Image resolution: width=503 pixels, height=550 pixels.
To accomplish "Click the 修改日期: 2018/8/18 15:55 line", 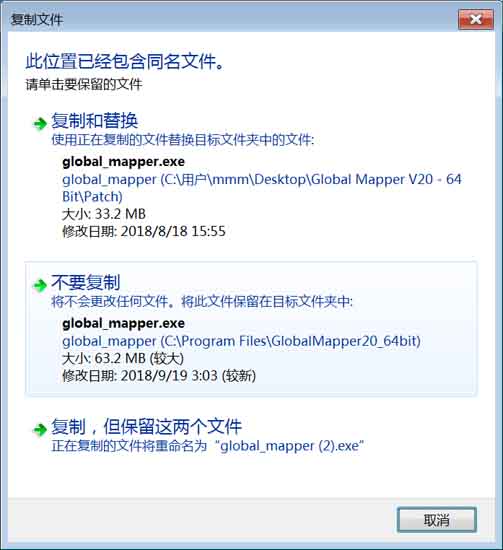I will [x=144, y=232].
